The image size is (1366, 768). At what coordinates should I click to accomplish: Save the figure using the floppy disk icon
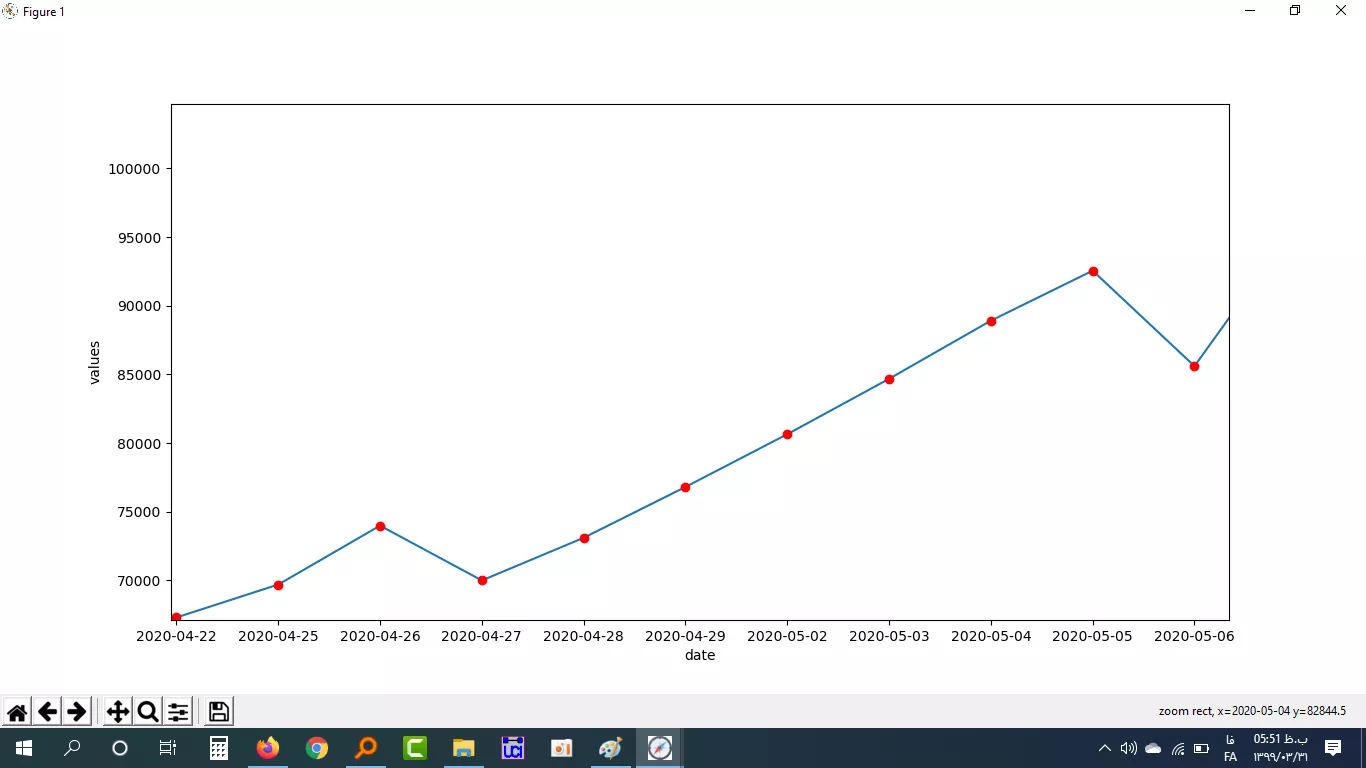[x=219, y=712]
